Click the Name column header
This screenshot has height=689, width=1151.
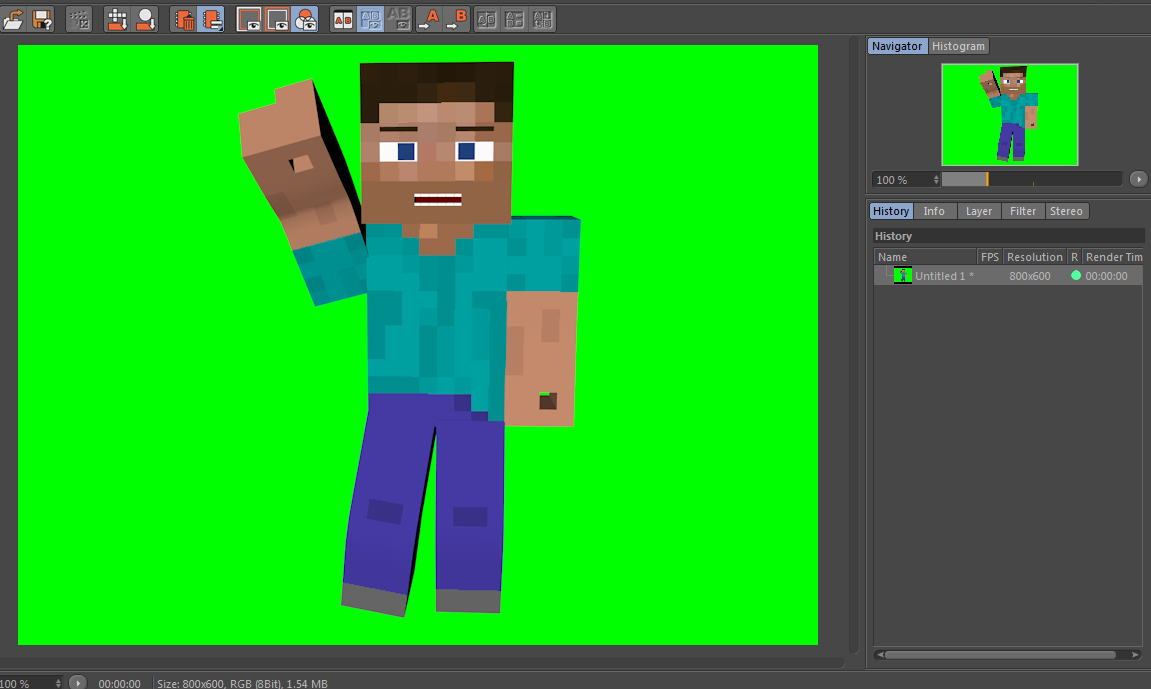(925, 257)
